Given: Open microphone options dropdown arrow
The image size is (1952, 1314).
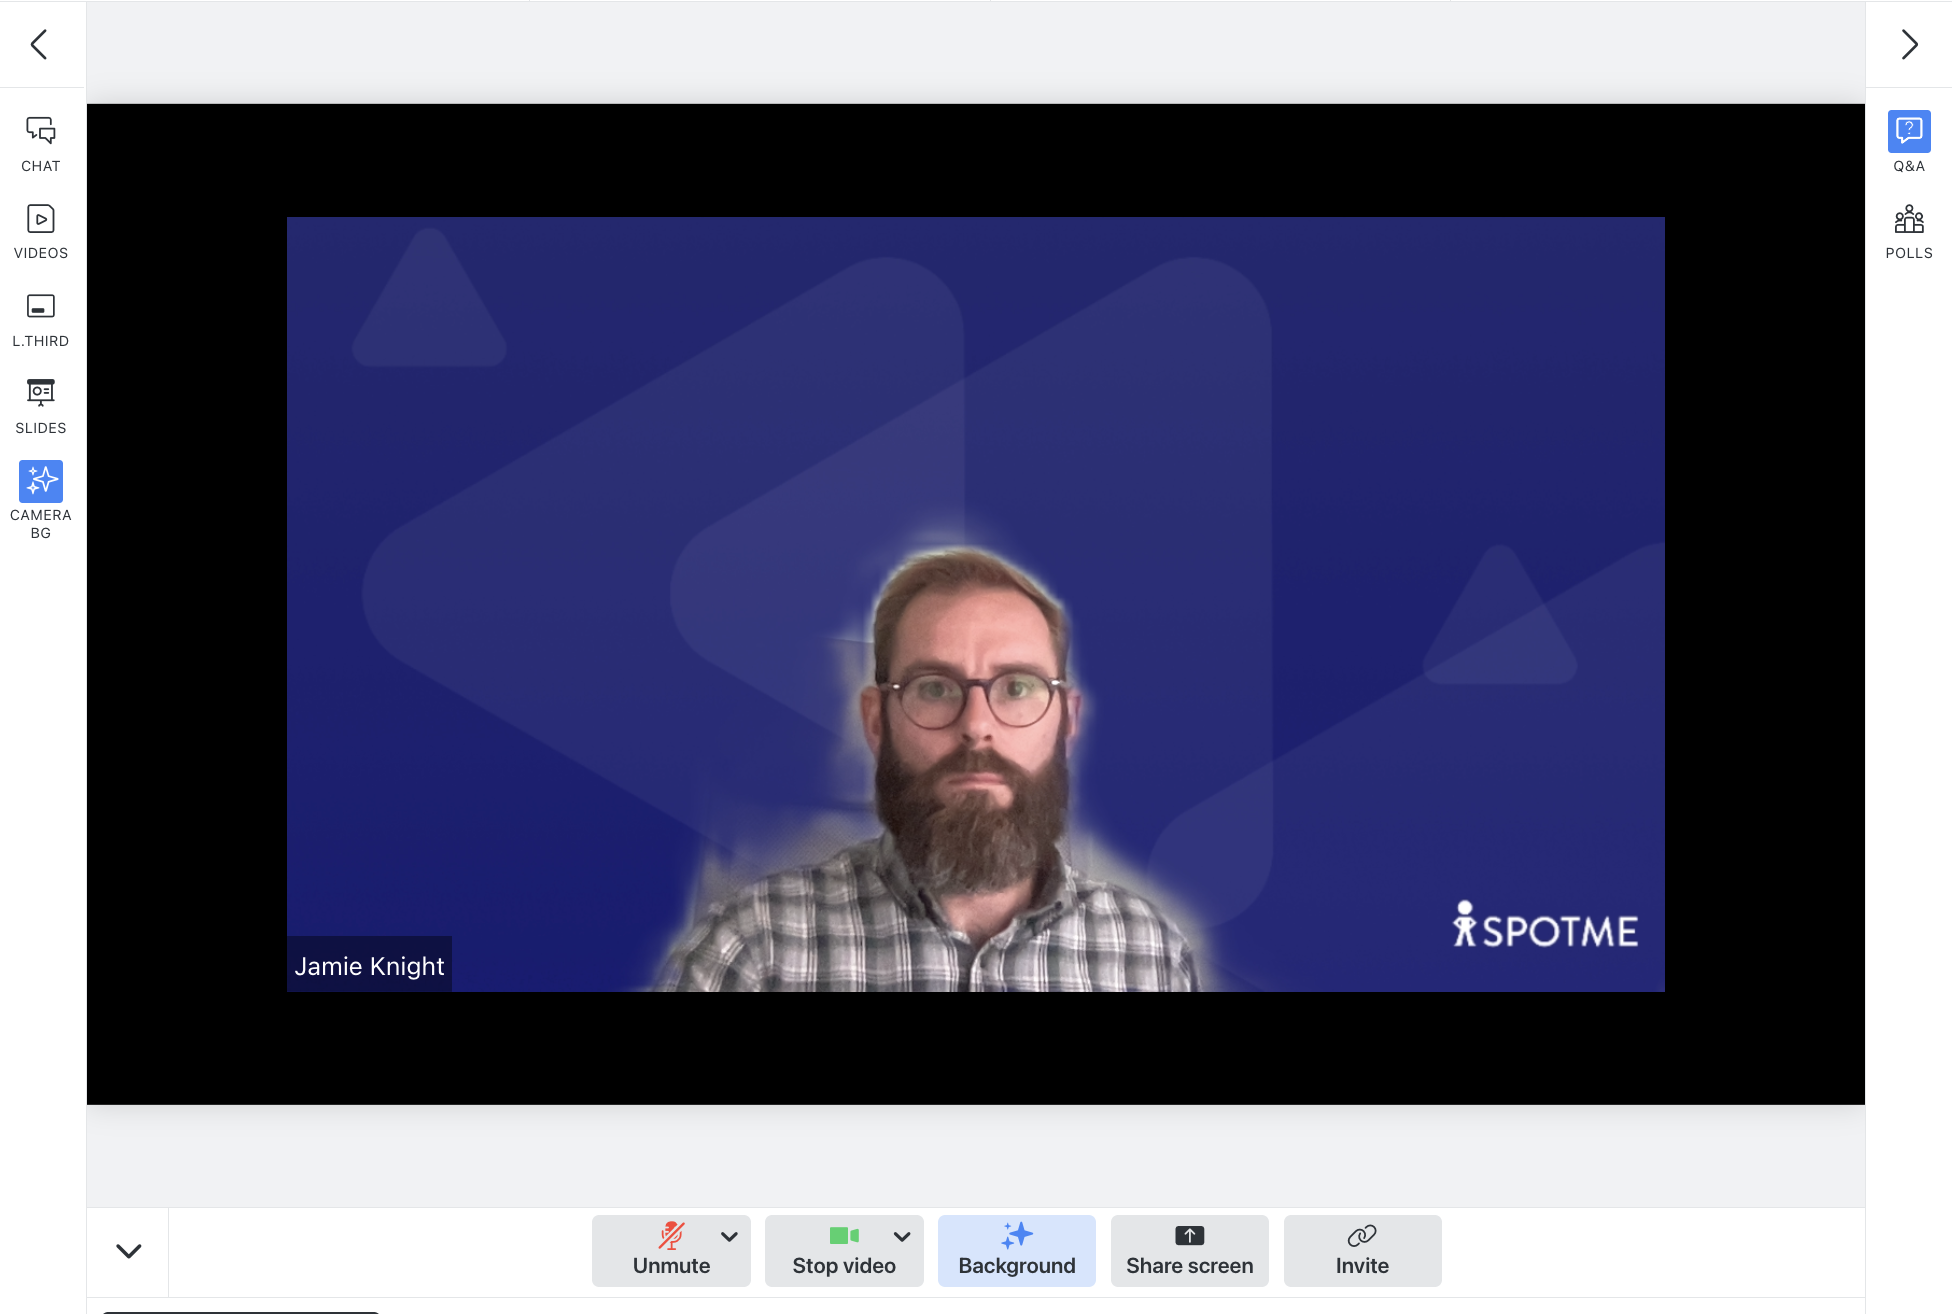Looking at the screenshot, I should click(x=730, y=1237).
